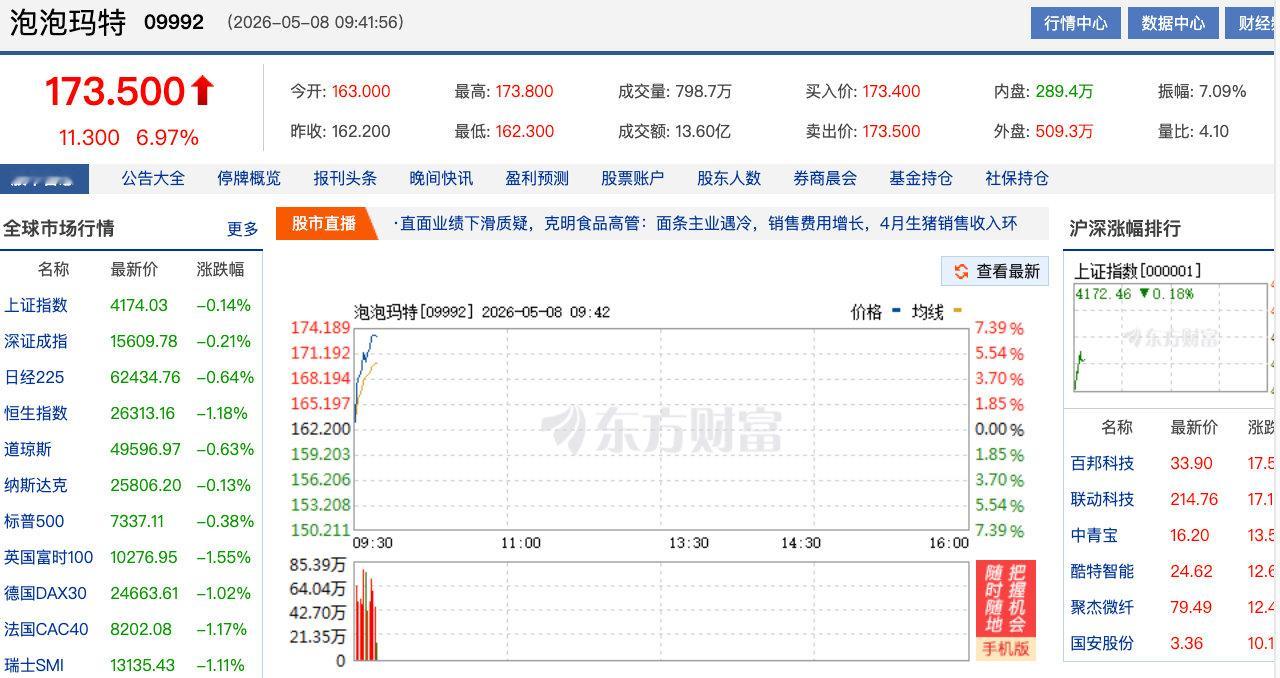1280x678 pixels.
Task: Open 恒生指数 row link
Action: [36, 413]
